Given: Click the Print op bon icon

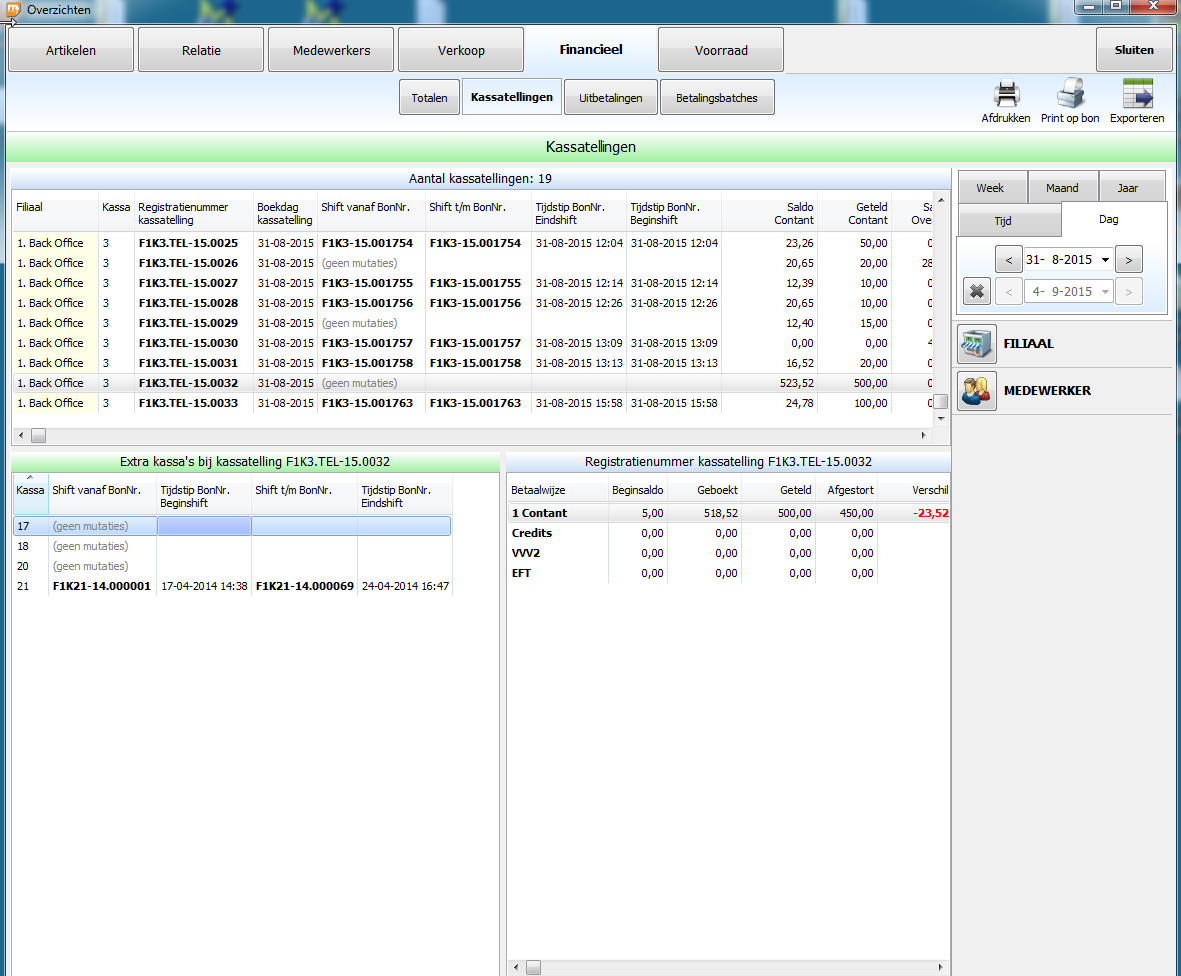Looking at the screenshot, I should point(1069,95).
